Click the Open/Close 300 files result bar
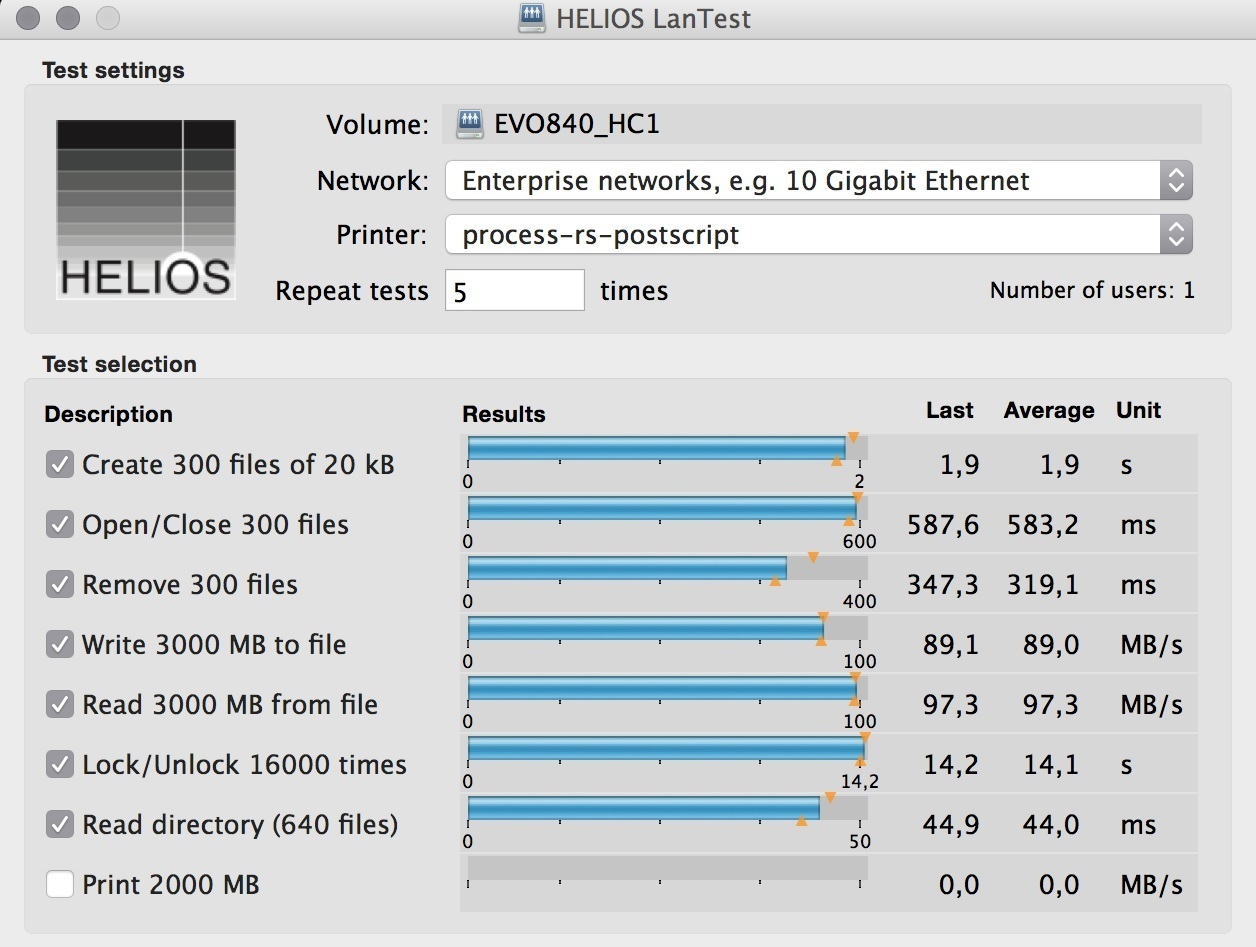Image resolution: width=1256 pixels, height=947 pixels. pyautogui.click(x=668, y=508)
